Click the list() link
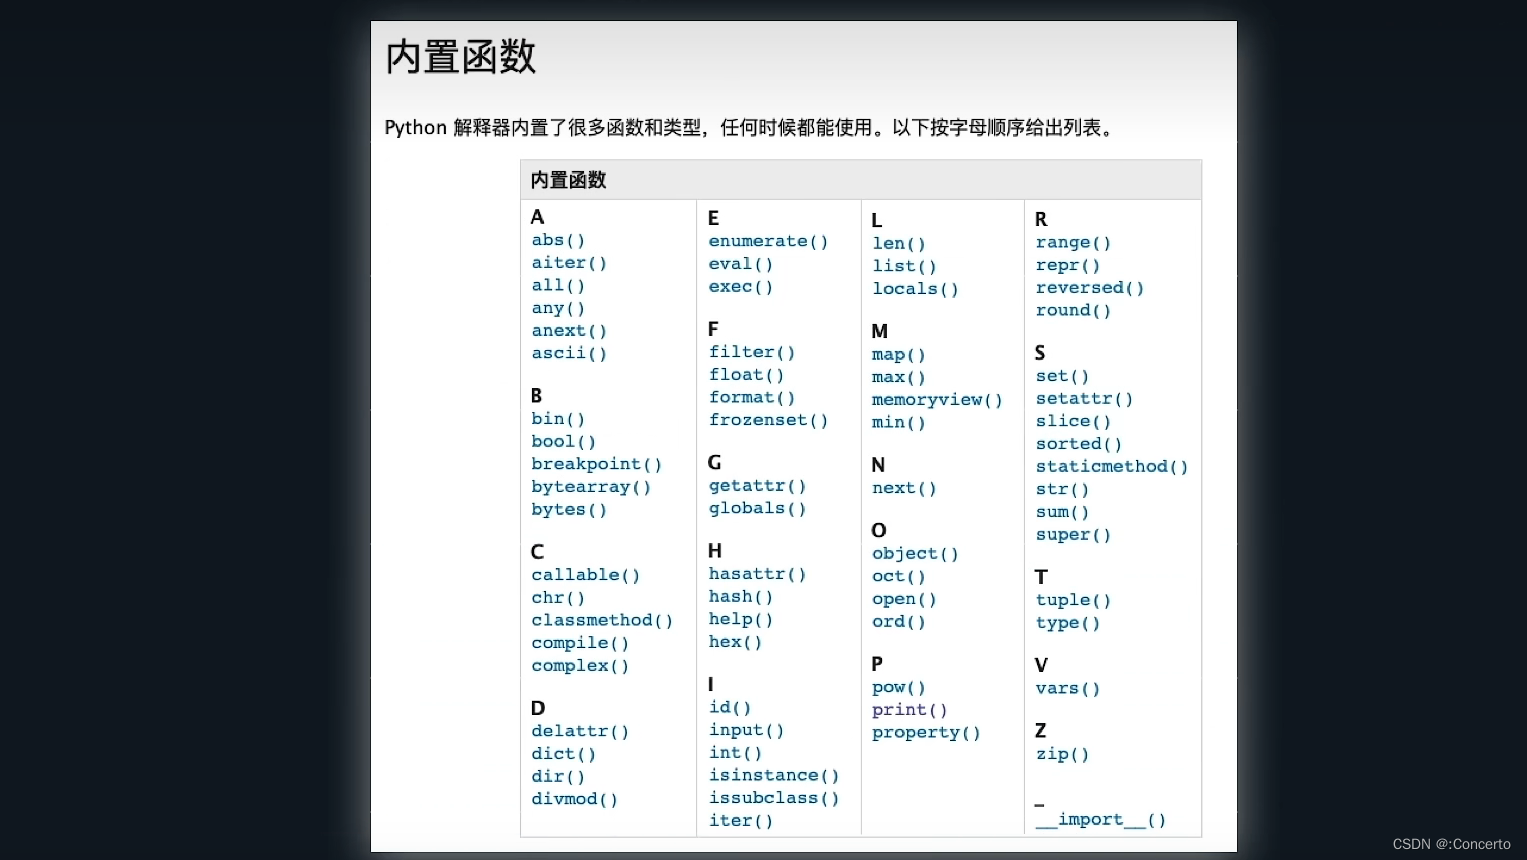The image size is (1527, 860). click(905, 266)
